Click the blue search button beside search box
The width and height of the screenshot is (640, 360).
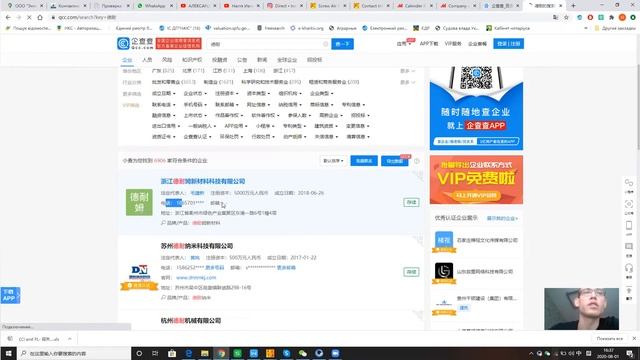(342, 44)
